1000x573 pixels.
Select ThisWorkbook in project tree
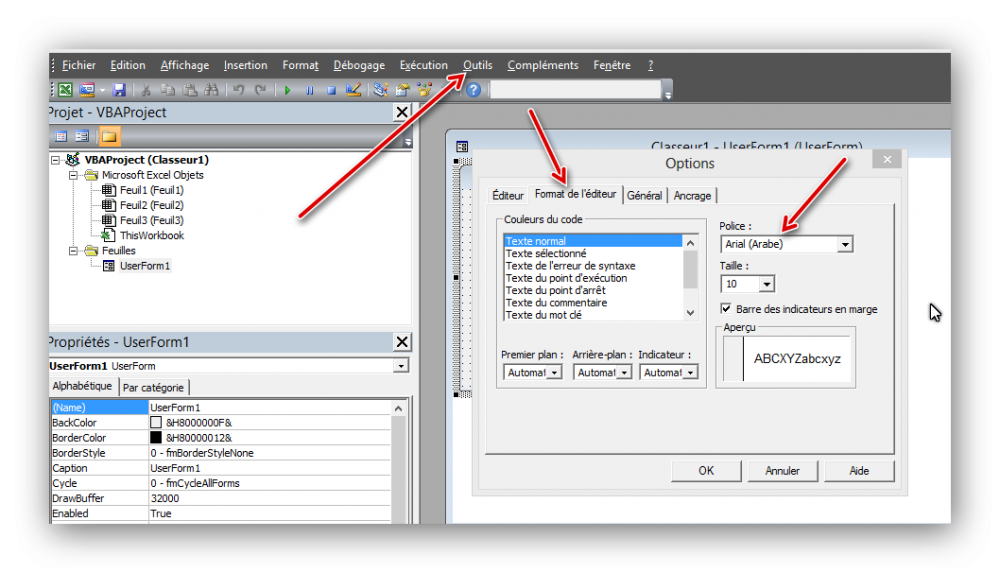point(152,236)
